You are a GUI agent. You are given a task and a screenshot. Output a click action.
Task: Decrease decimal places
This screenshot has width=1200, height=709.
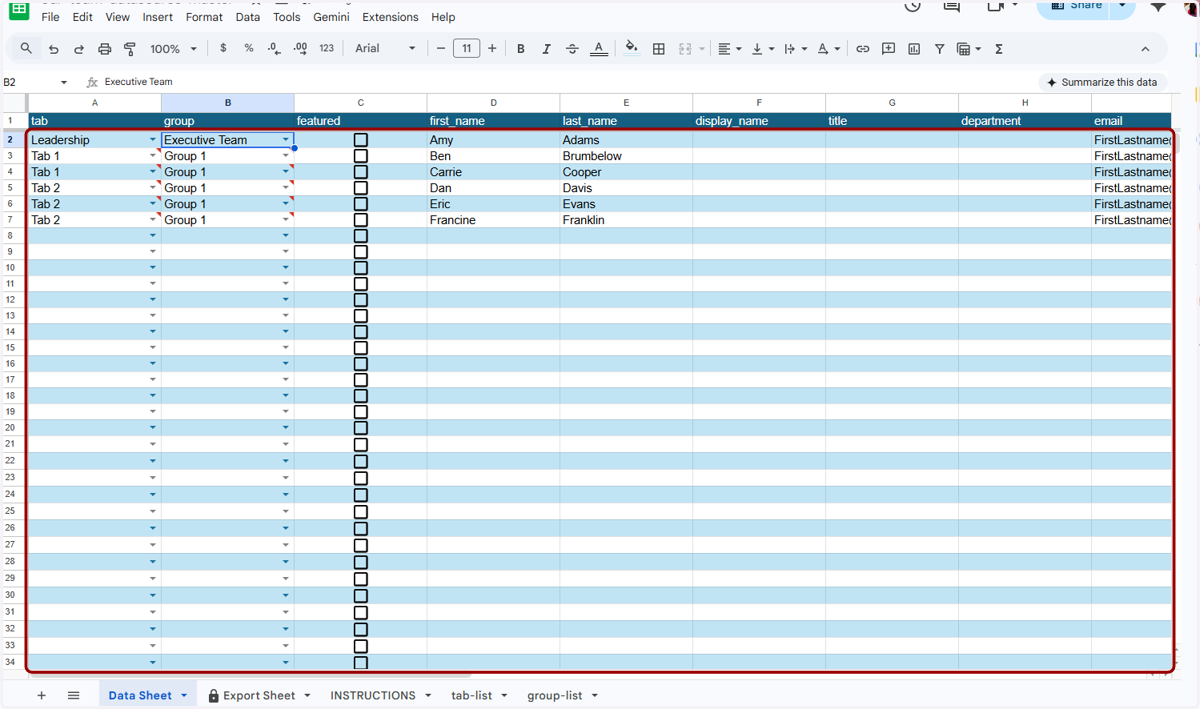(274, 48)
